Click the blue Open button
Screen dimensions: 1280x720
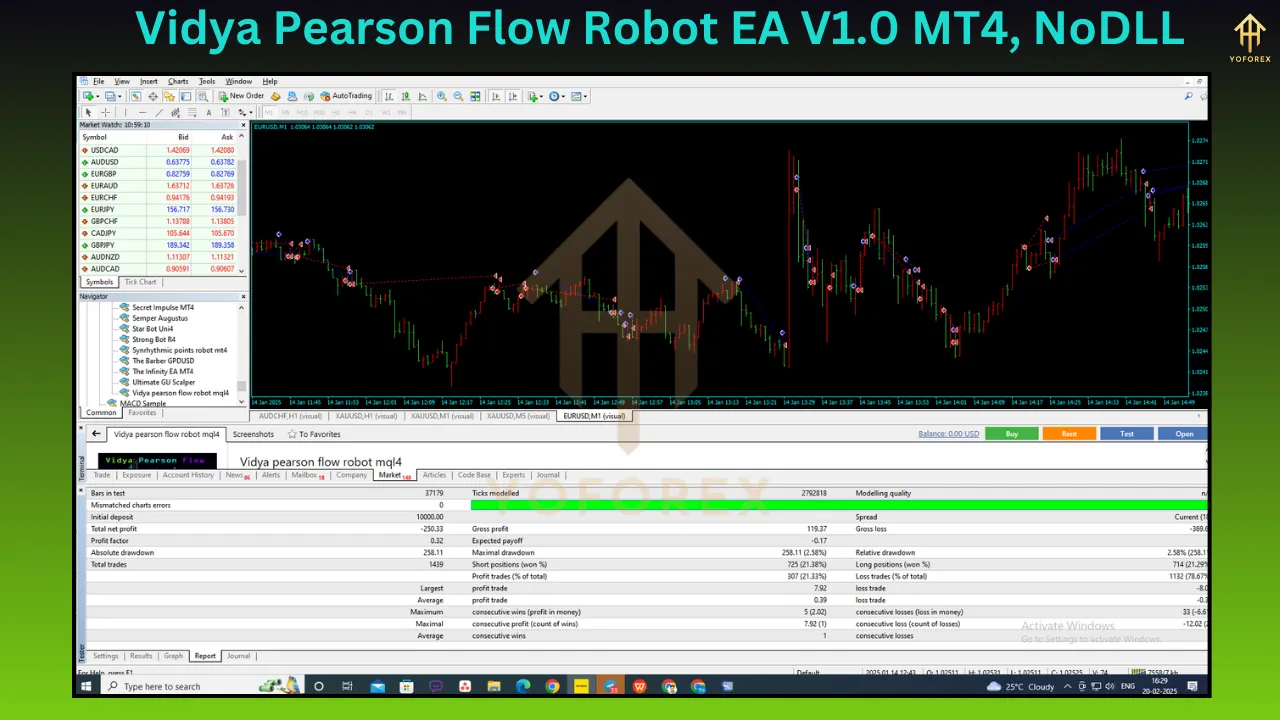click(x=1184, y=434)
